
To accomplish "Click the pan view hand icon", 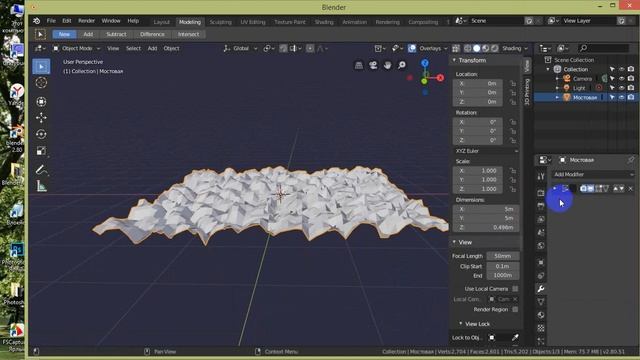I will 387,65.
